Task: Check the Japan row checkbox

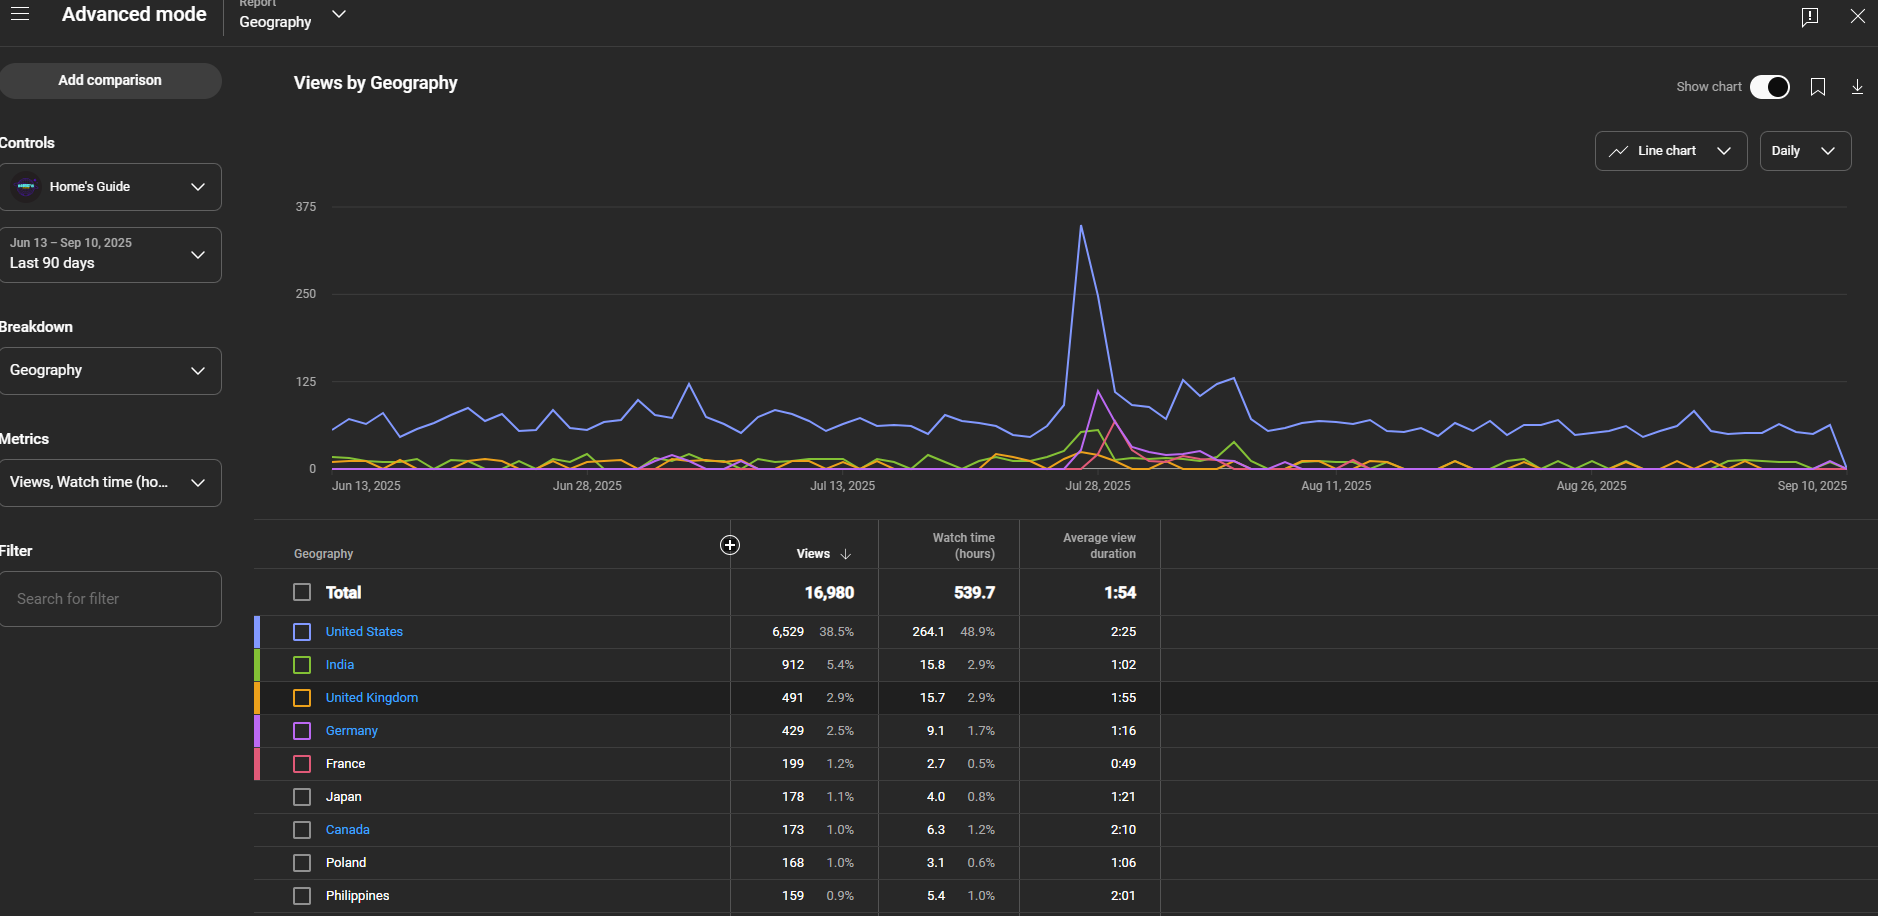Action: coord(302,797)
